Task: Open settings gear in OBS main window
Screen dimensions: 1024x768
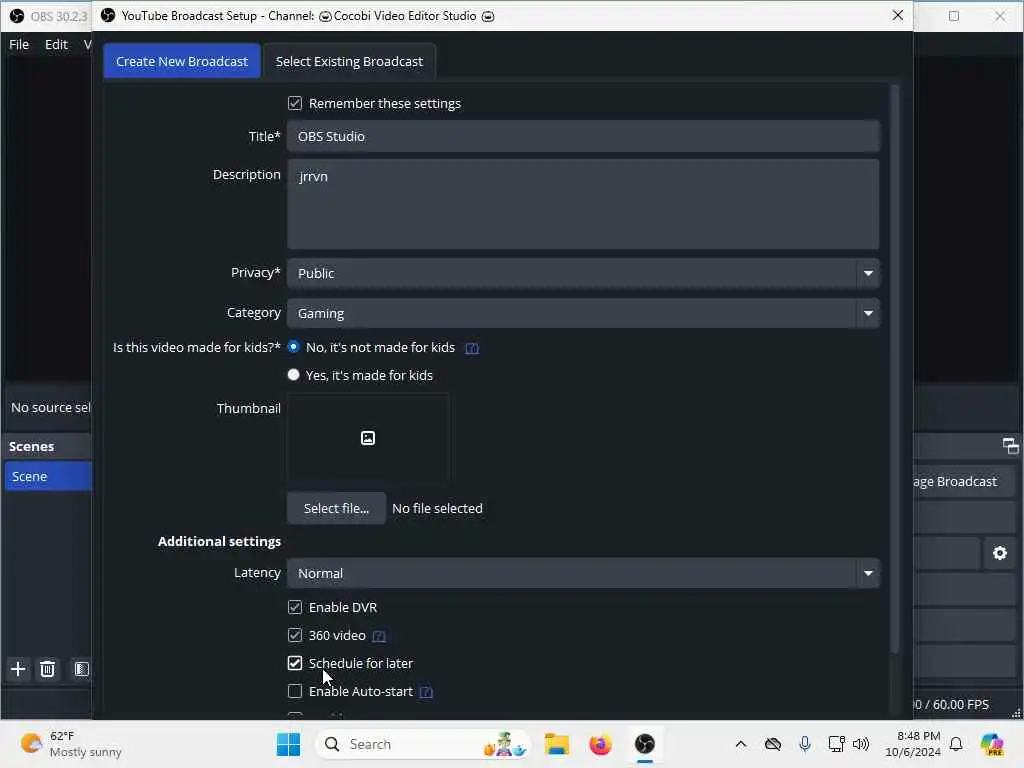Action: (x=1000, y=553)
